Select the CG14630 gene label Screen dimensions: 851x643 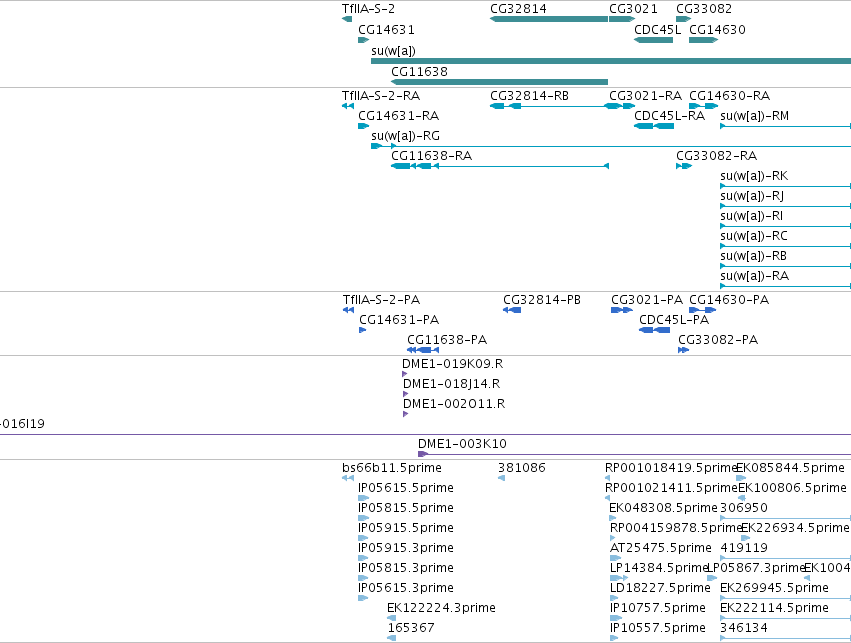click(717, 29)
